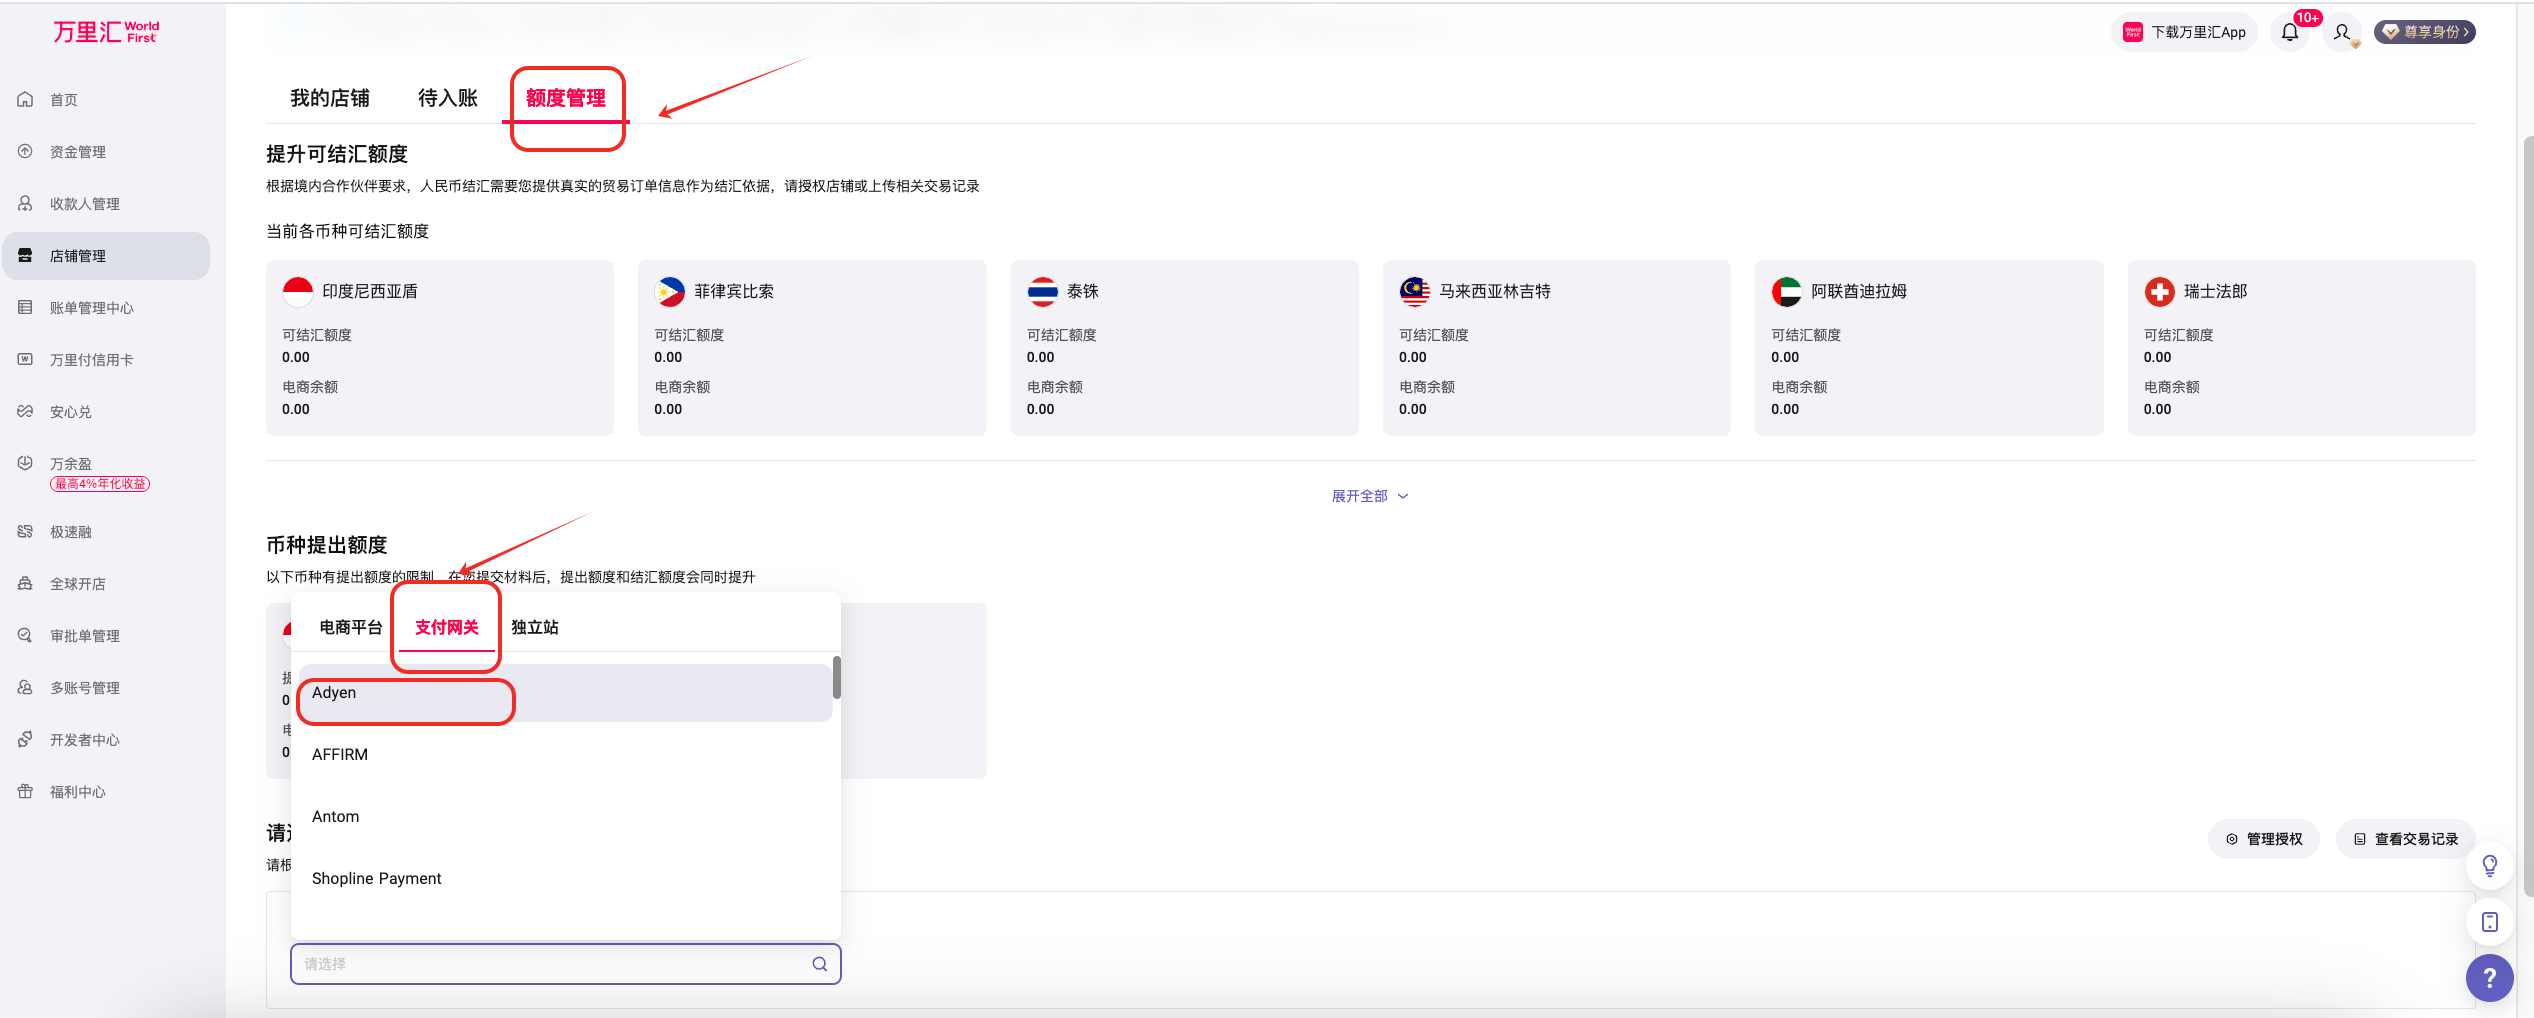This screenshot has width=2534, height=1018.
Task: Open 首页 from the sidebar
Action: (64, 100)
